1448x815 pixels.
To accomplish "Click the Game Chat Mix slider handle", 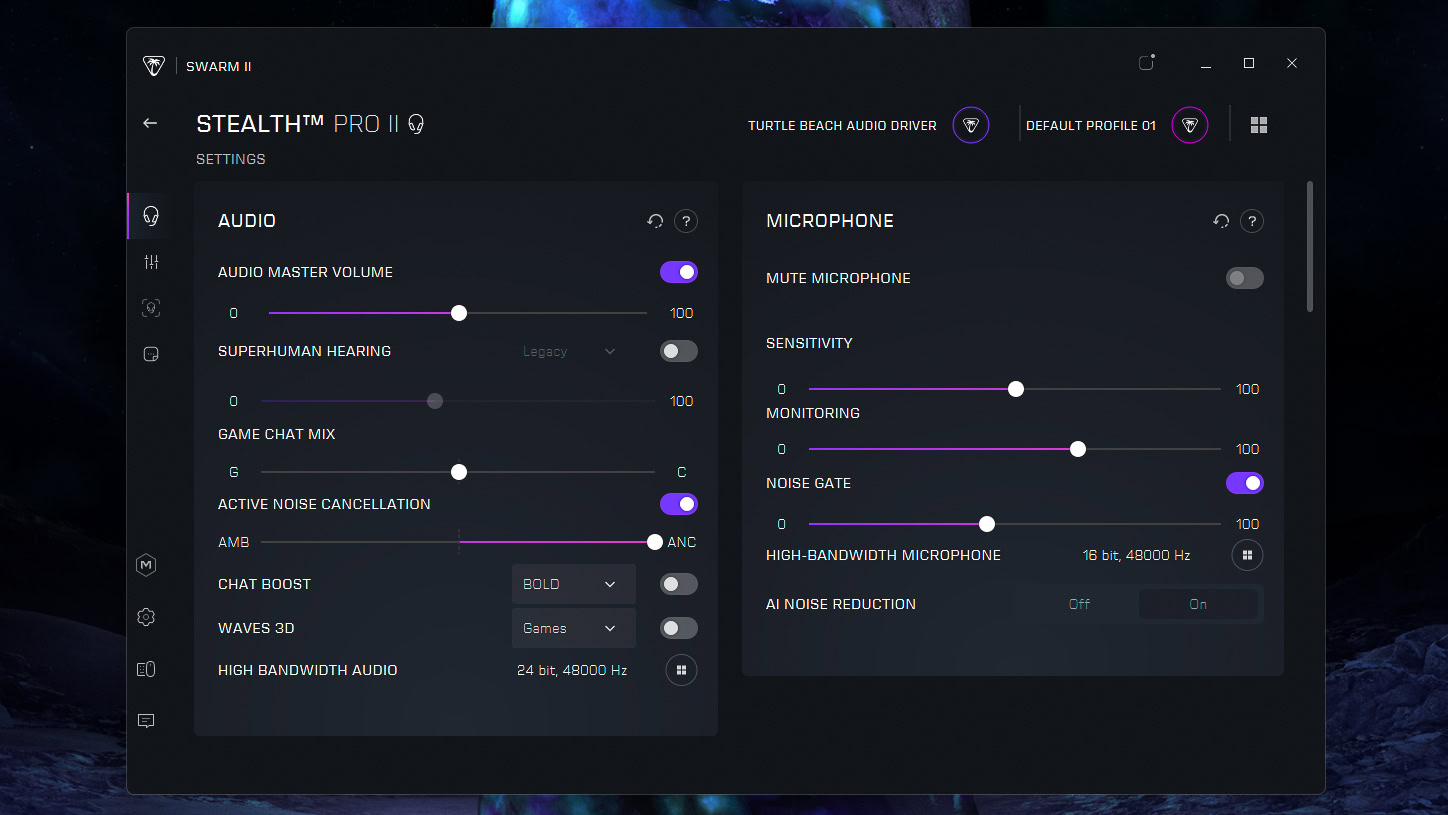I will click(x=459, y=472).
